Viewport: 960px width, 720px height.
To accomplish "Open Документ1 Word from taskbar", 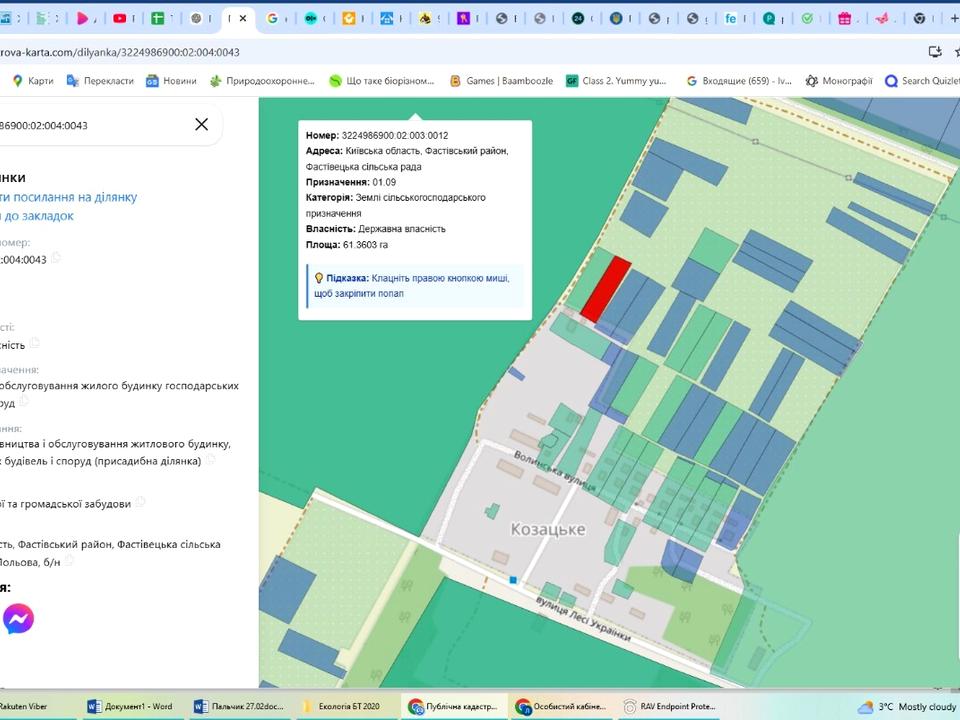I will click(130, 706).
